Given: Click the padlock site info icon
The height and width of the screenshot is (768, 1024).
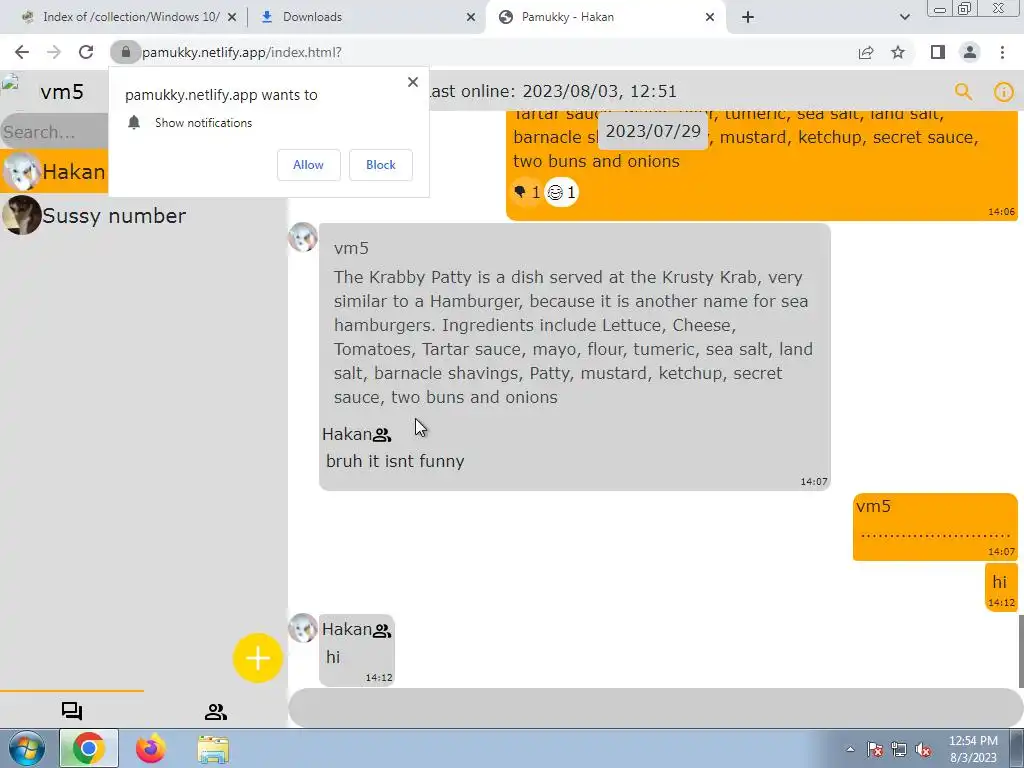Looking at the screenshot, I should coord(125,52).
